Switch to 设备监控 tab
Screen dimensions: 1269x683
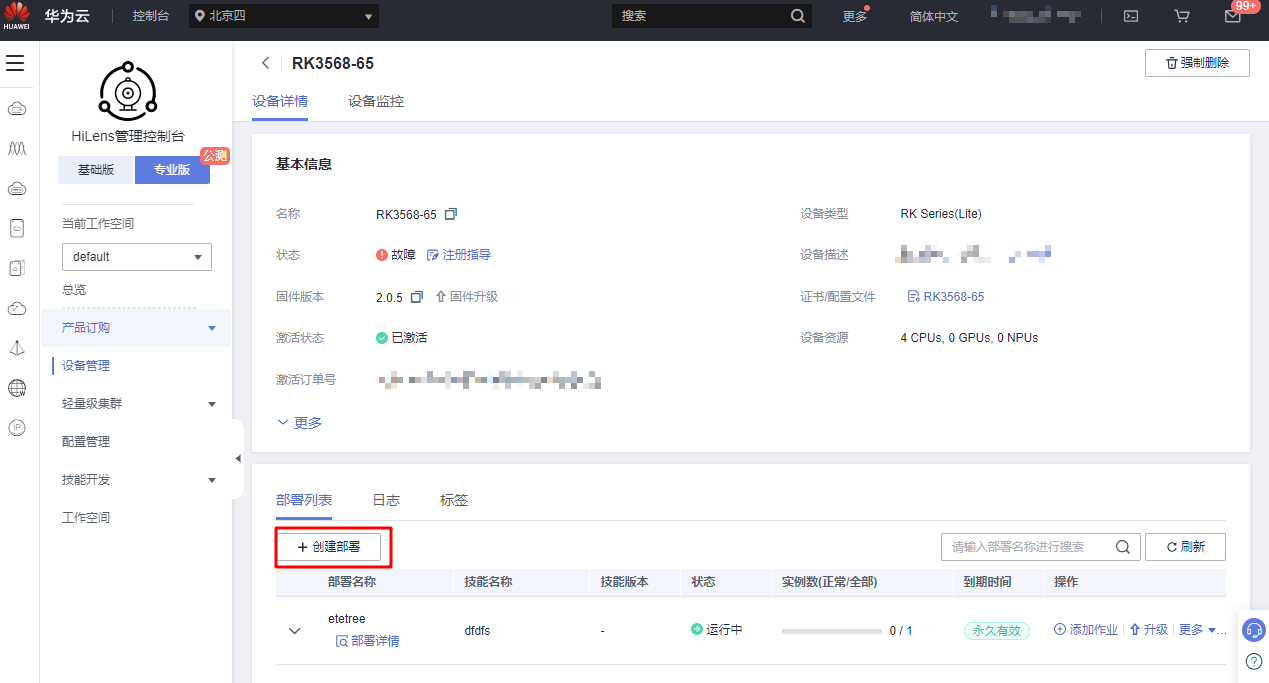click(376, 102)
